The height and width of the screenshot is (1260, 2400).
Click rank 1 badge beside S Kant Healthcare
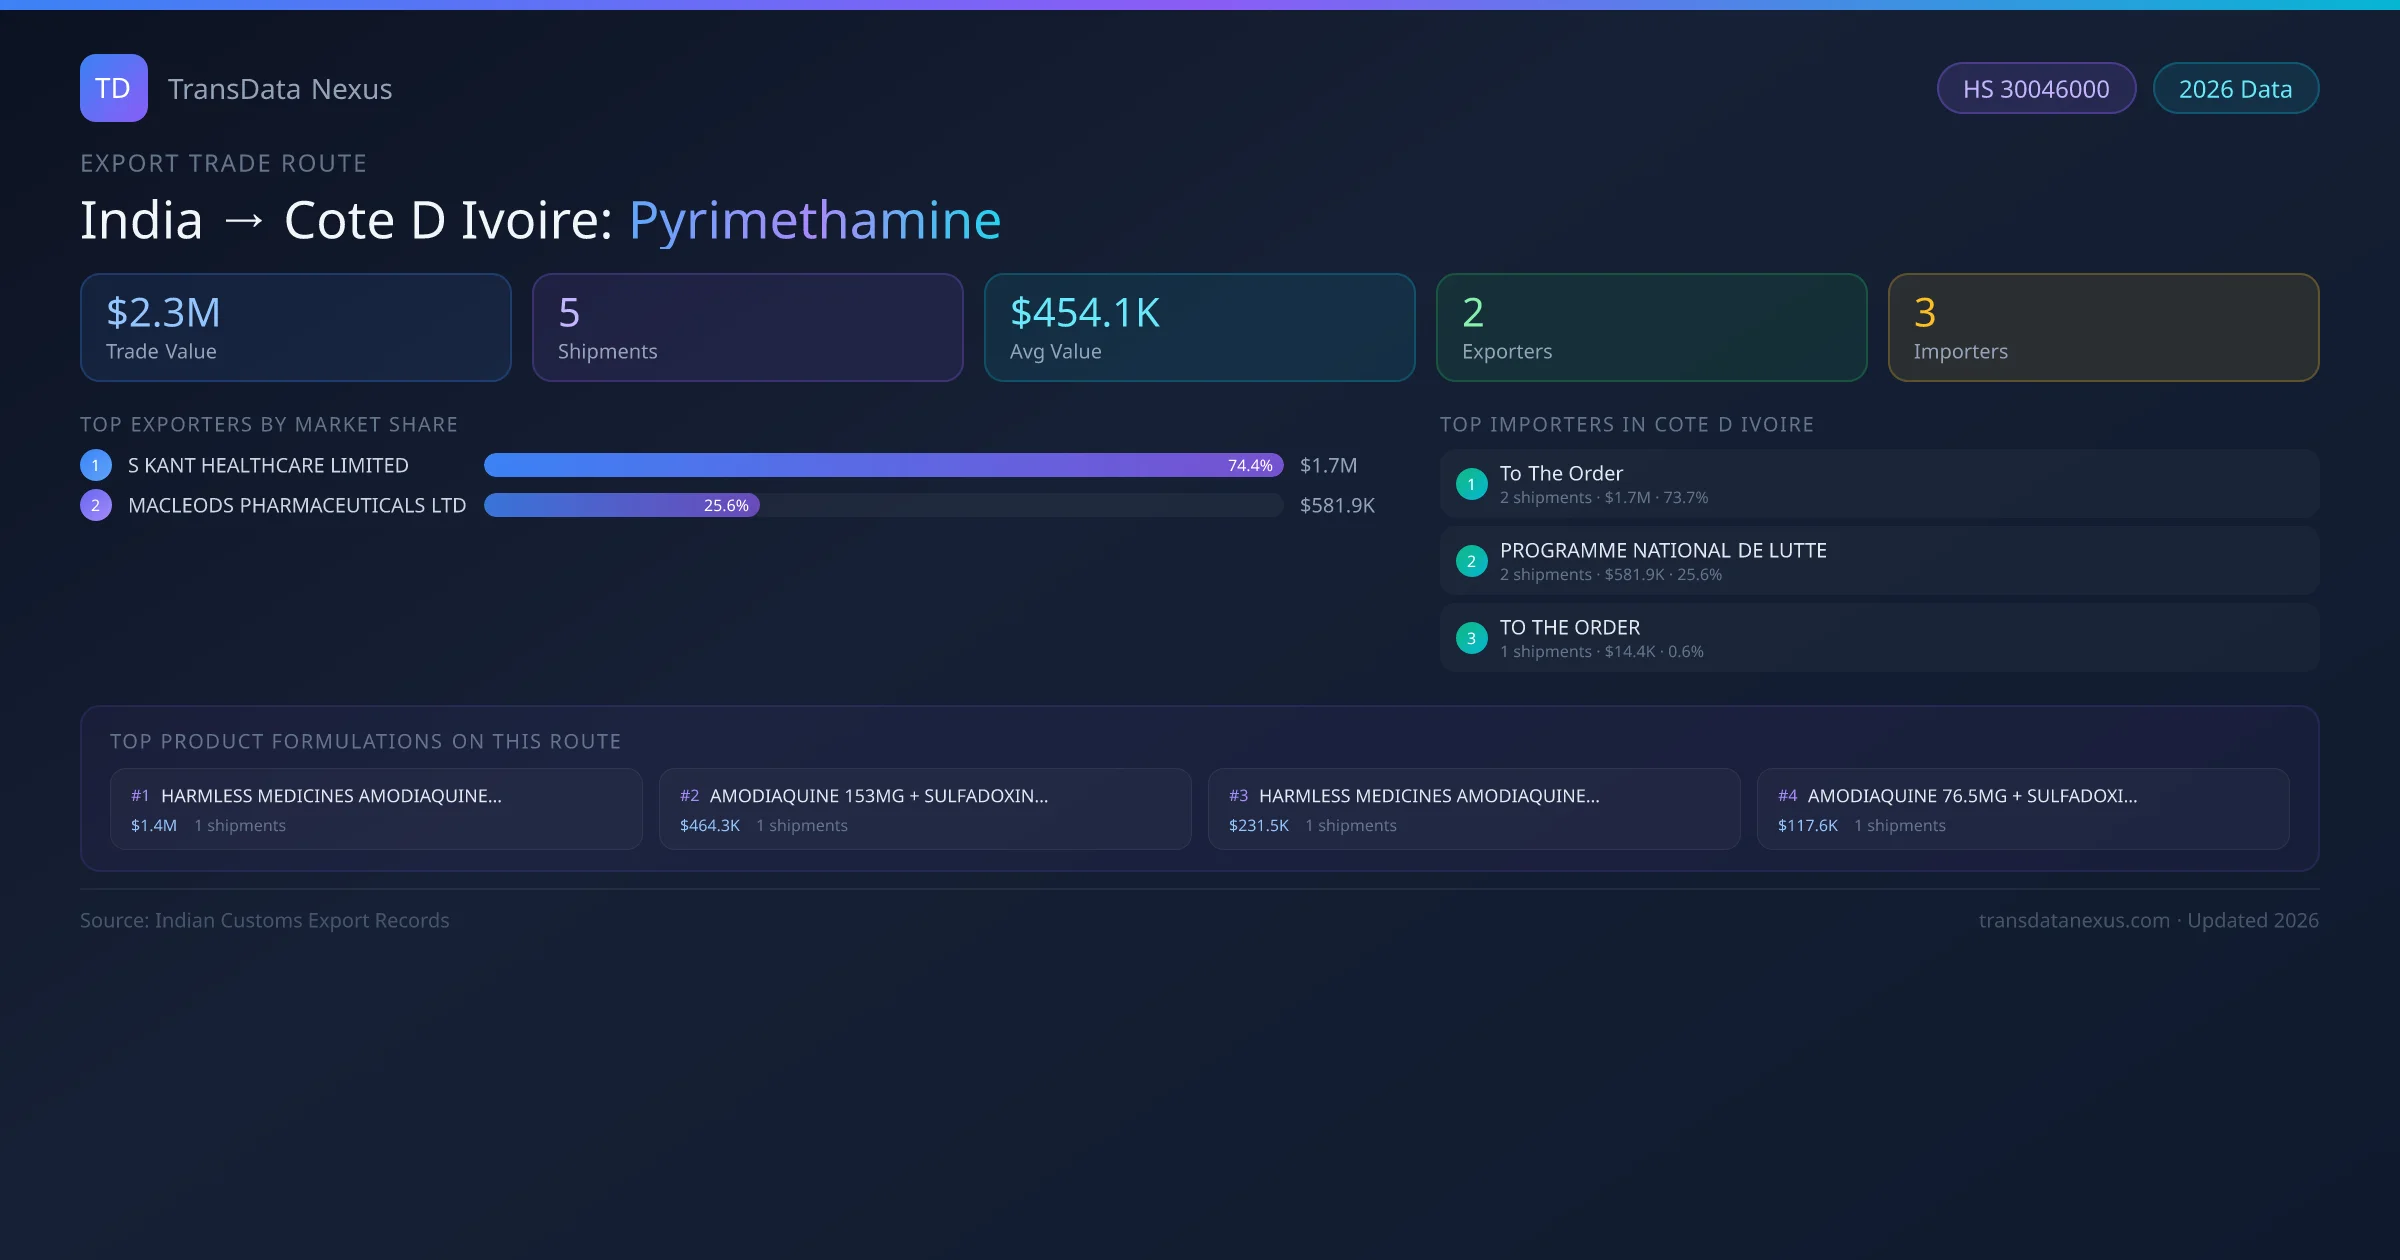(x=96, y=465)
